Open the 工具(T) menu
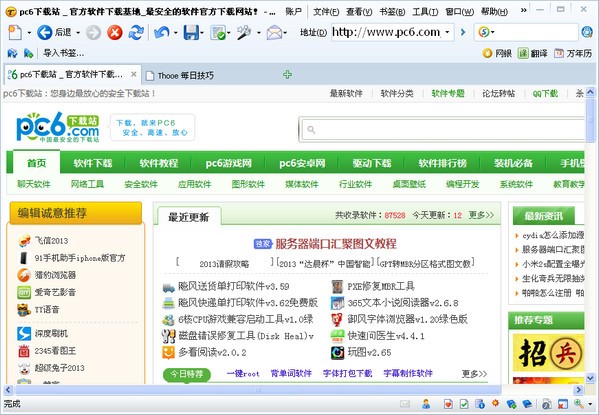The width and height of the screenshot is (599, 415). tap(425, 12)
